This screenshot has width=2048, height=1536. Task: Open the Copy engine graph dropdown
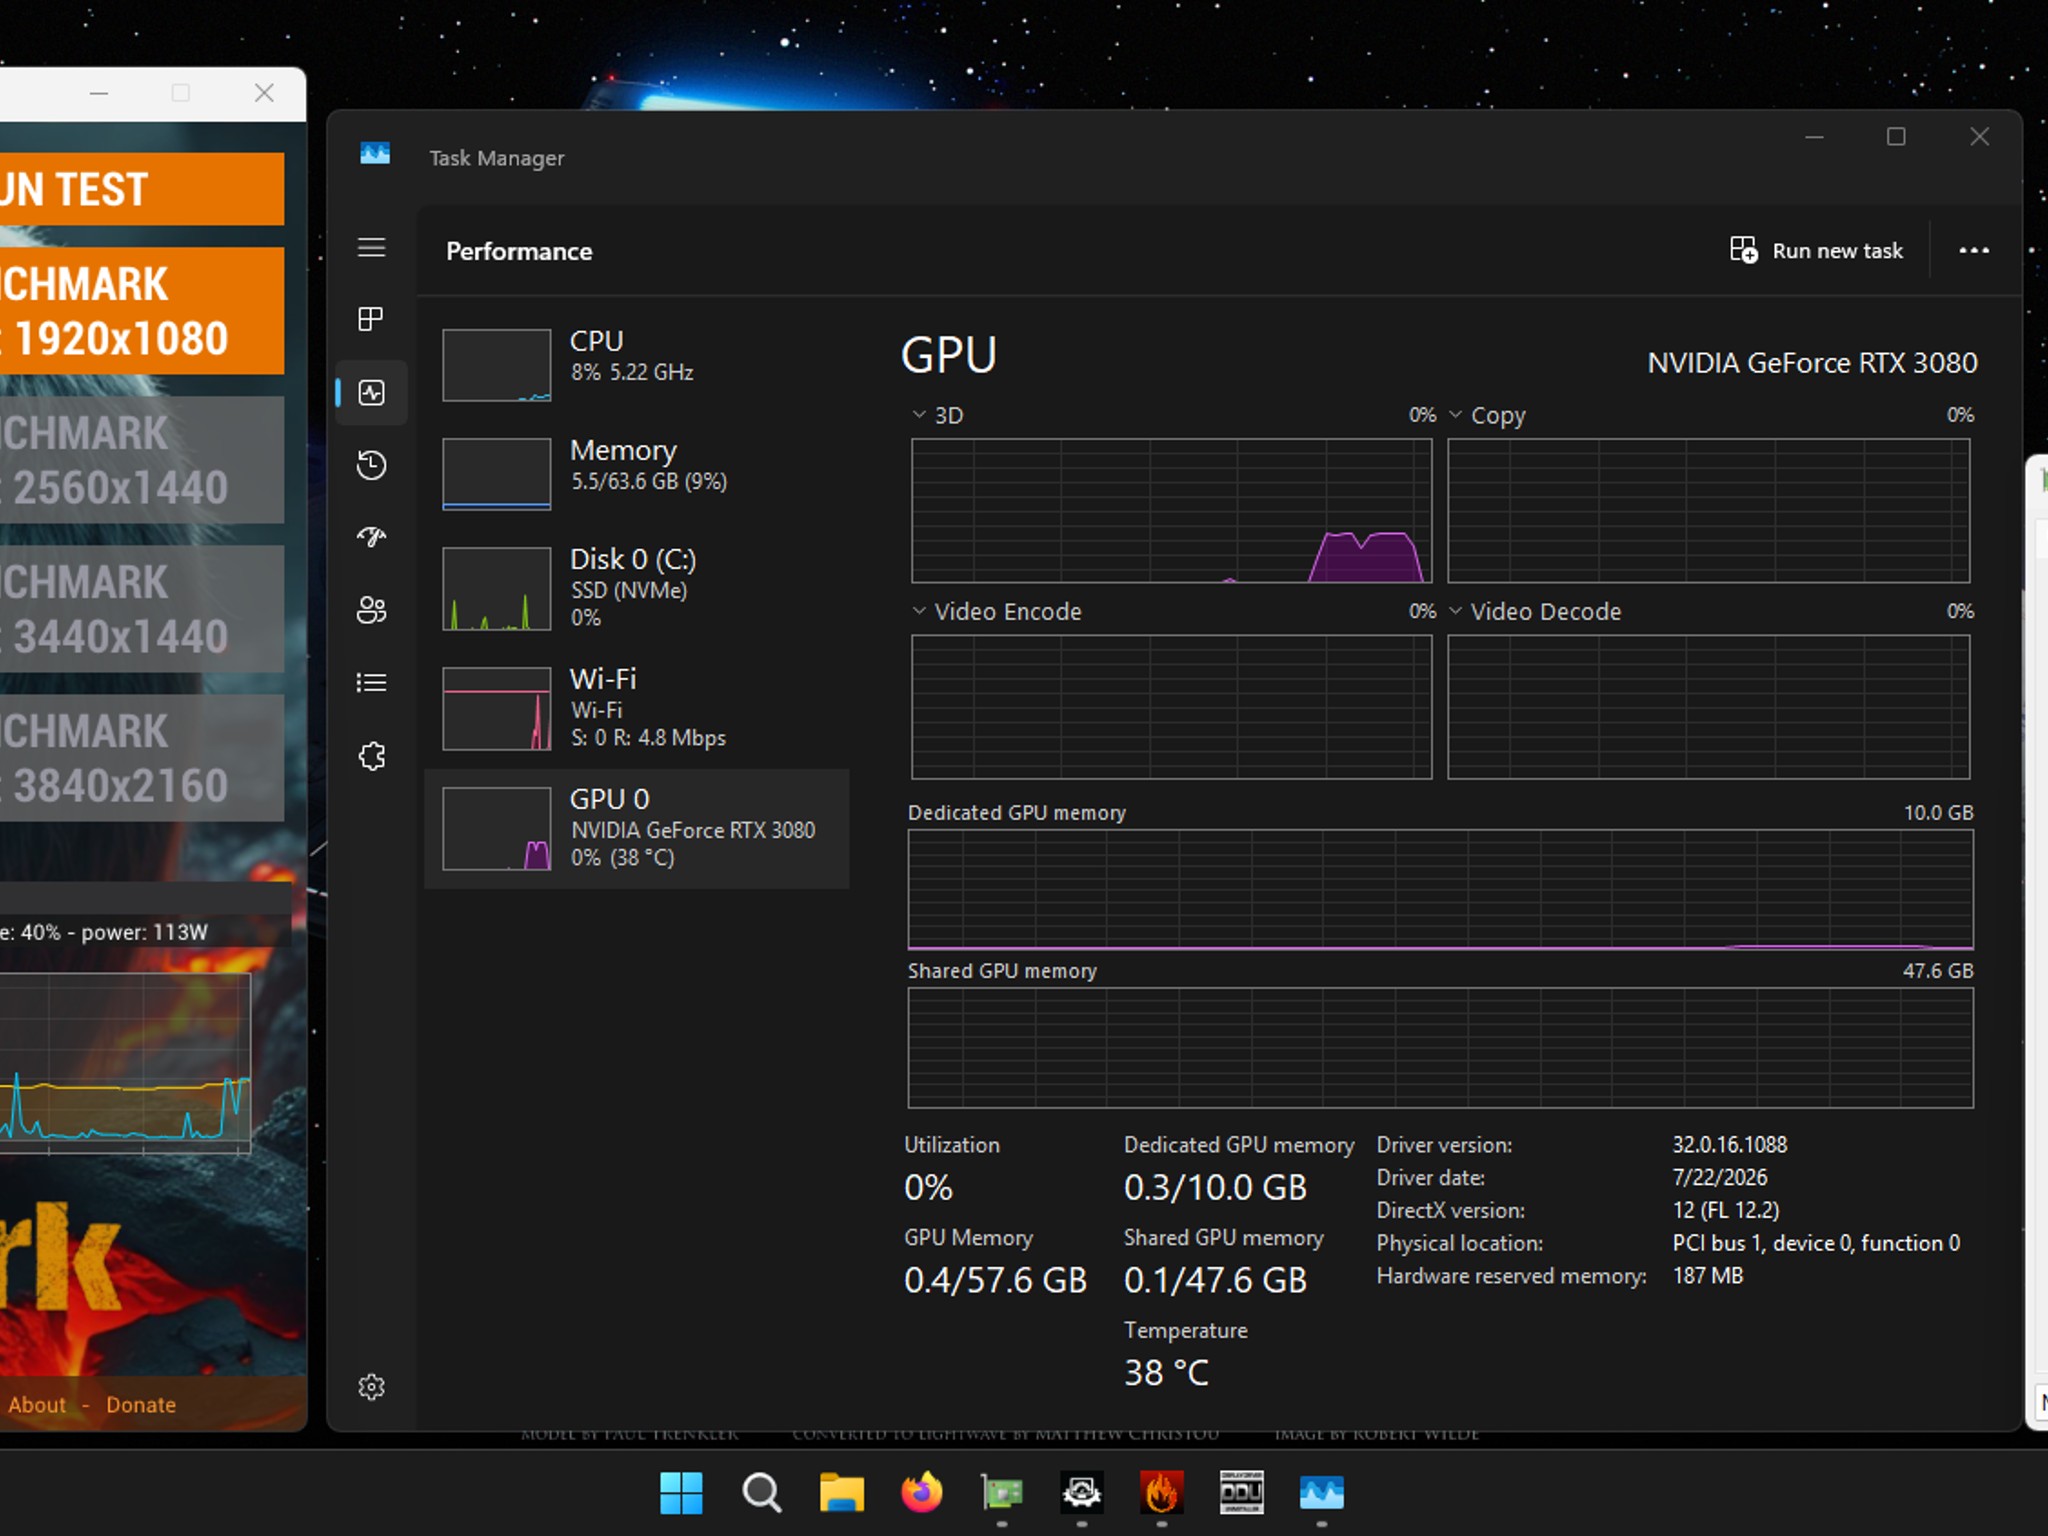point(1455,414)
